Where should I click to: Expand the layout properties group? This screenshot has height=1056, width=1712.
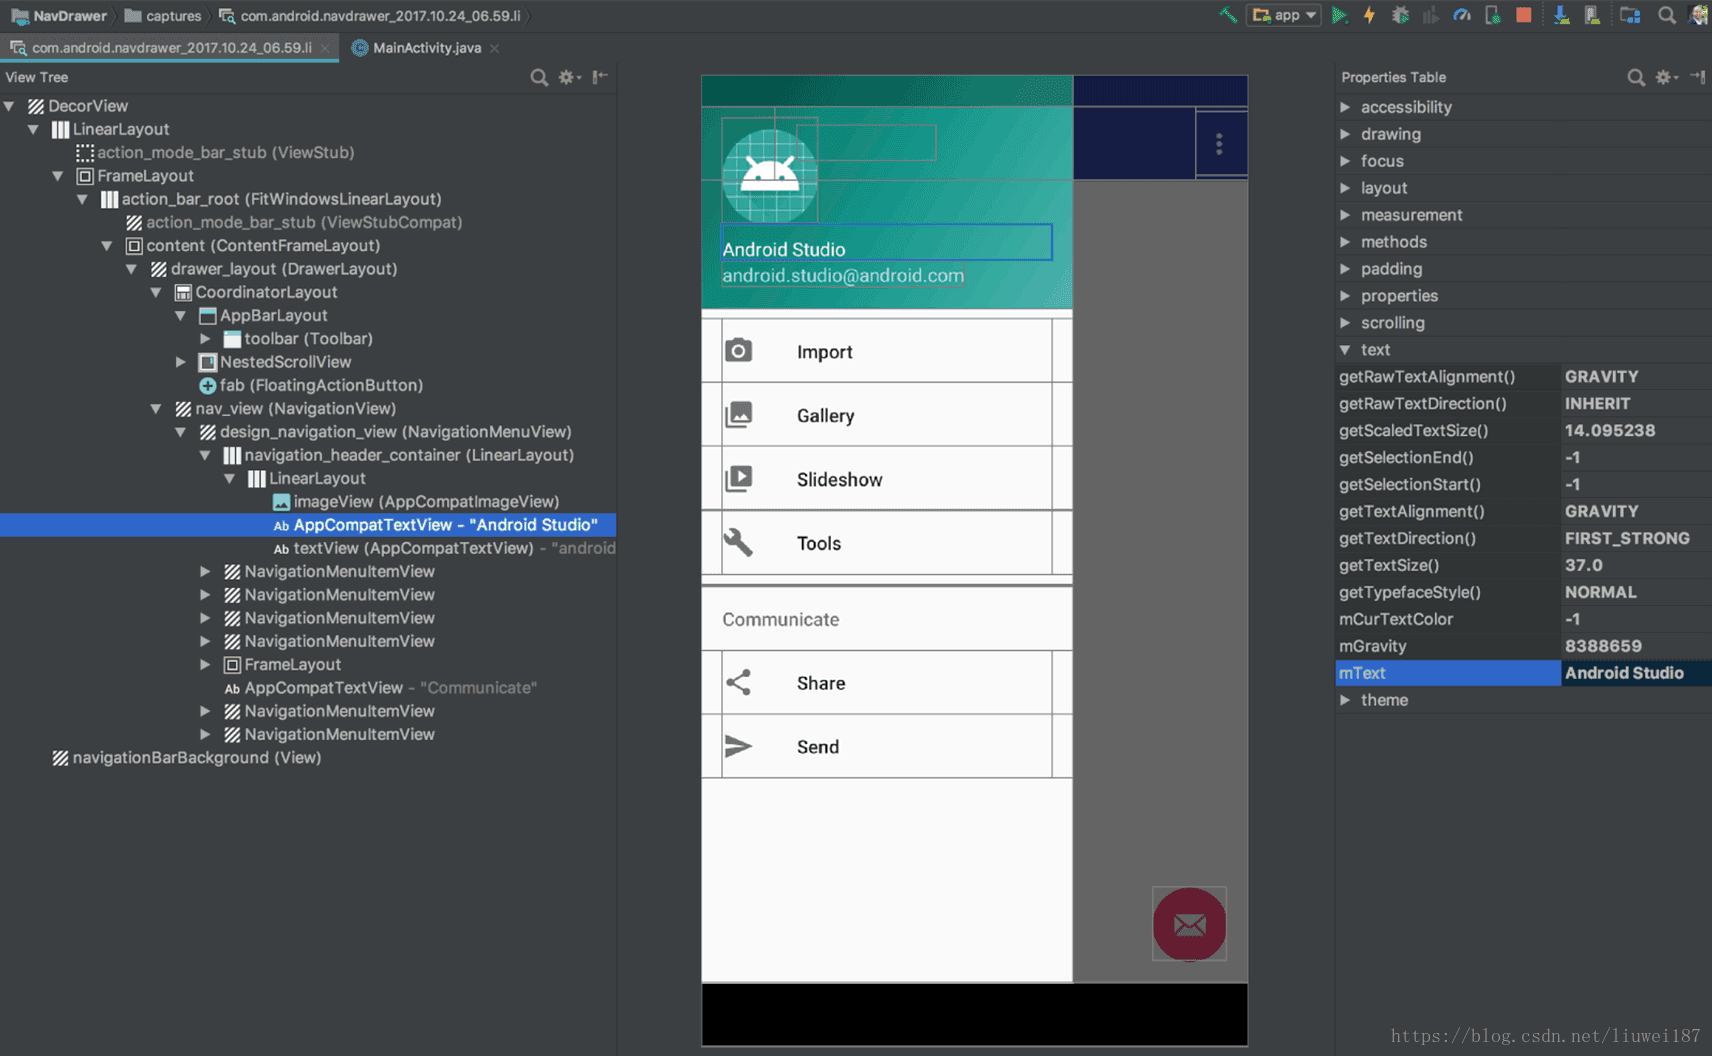[x=1345, y=188]
